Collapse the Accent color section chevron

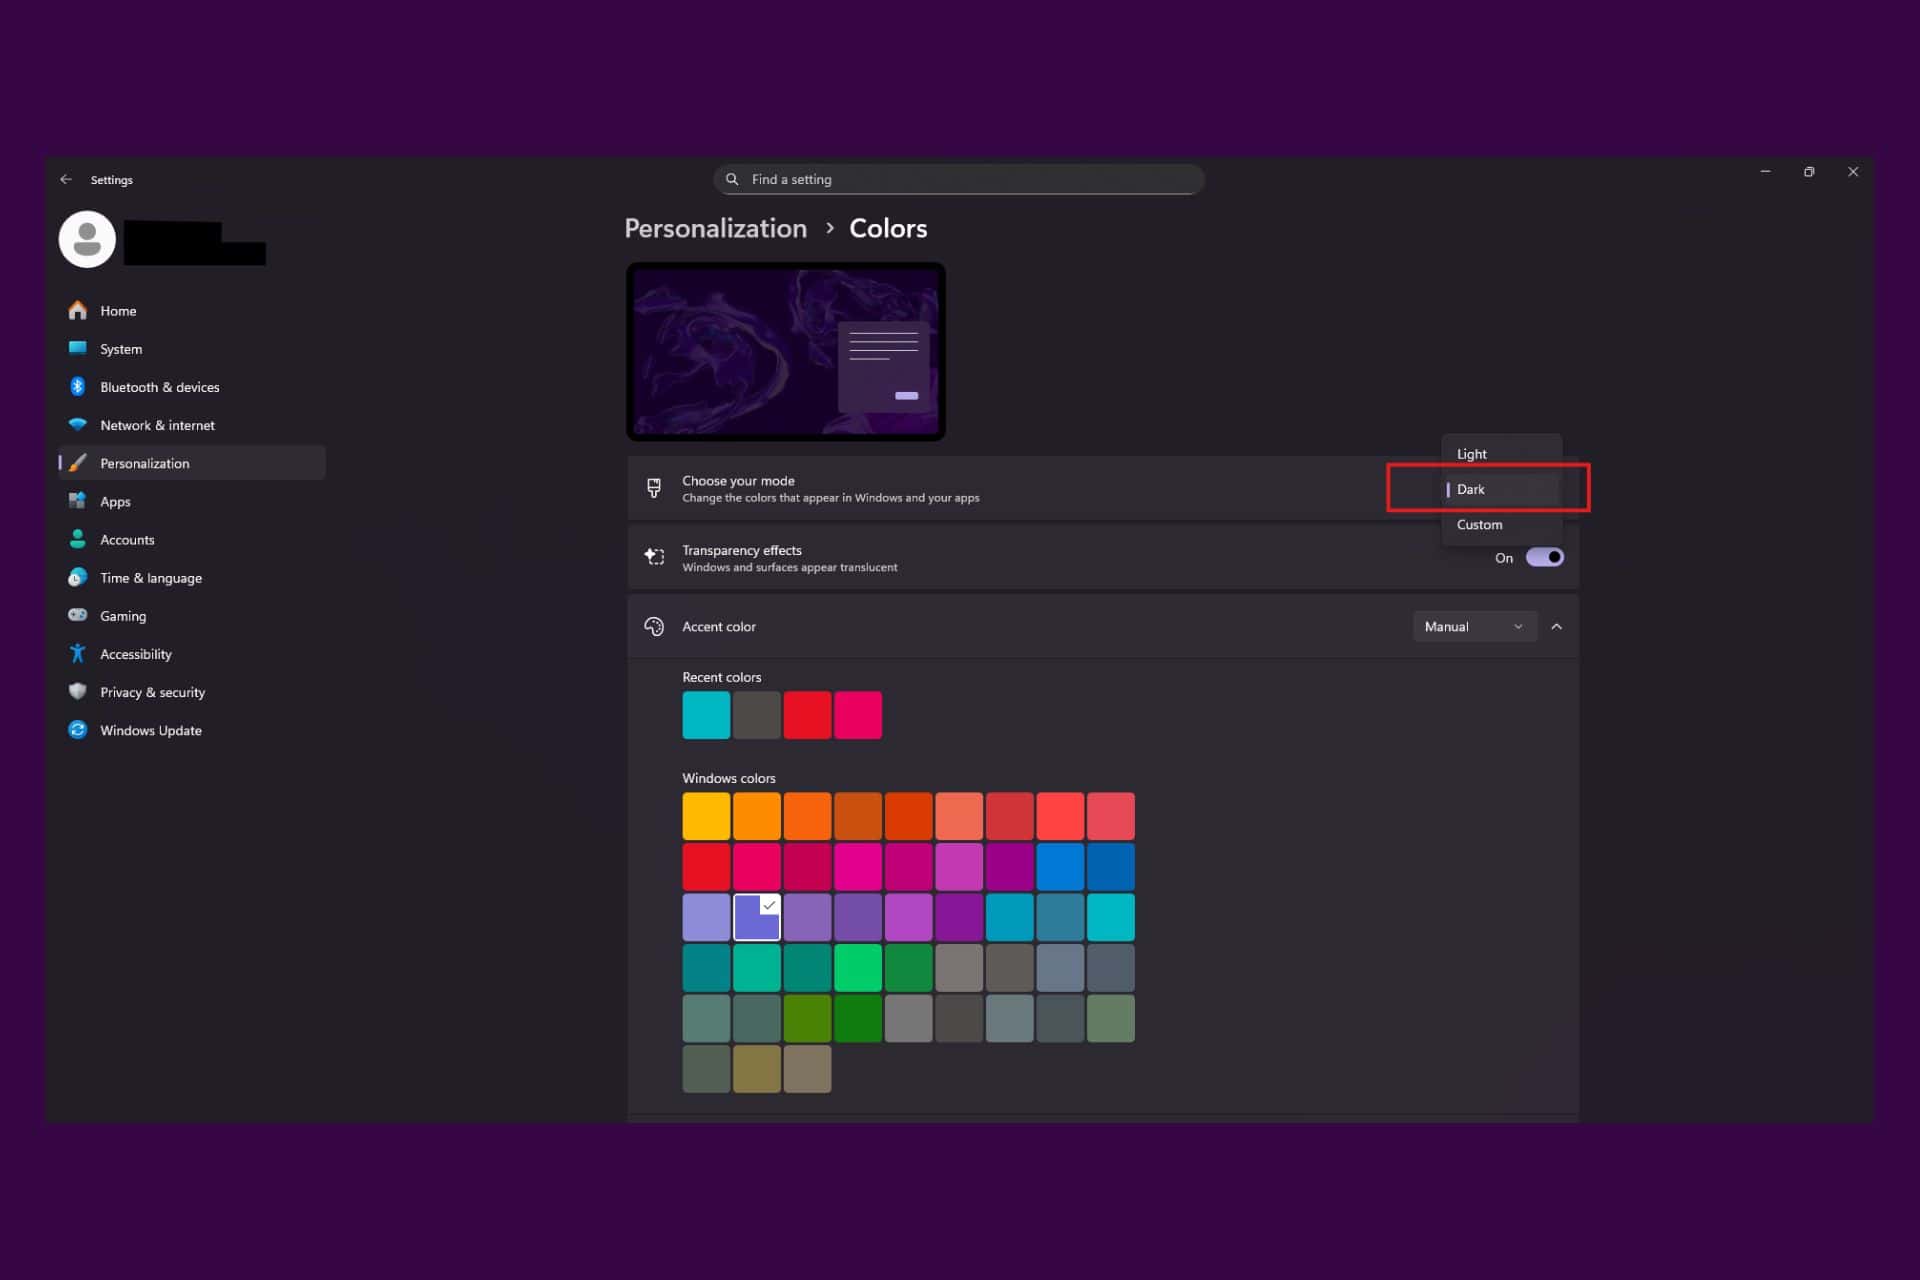1557,626
